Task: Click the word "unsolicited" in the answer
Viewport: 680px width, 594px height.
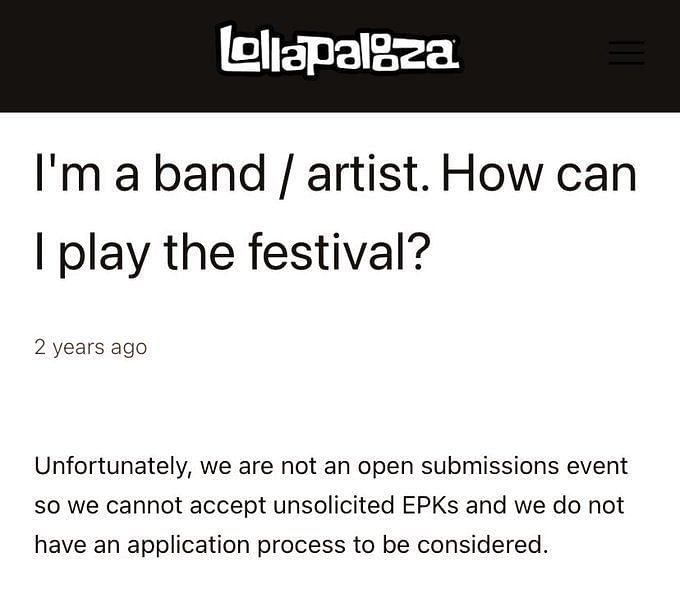Action: [333, 506]
